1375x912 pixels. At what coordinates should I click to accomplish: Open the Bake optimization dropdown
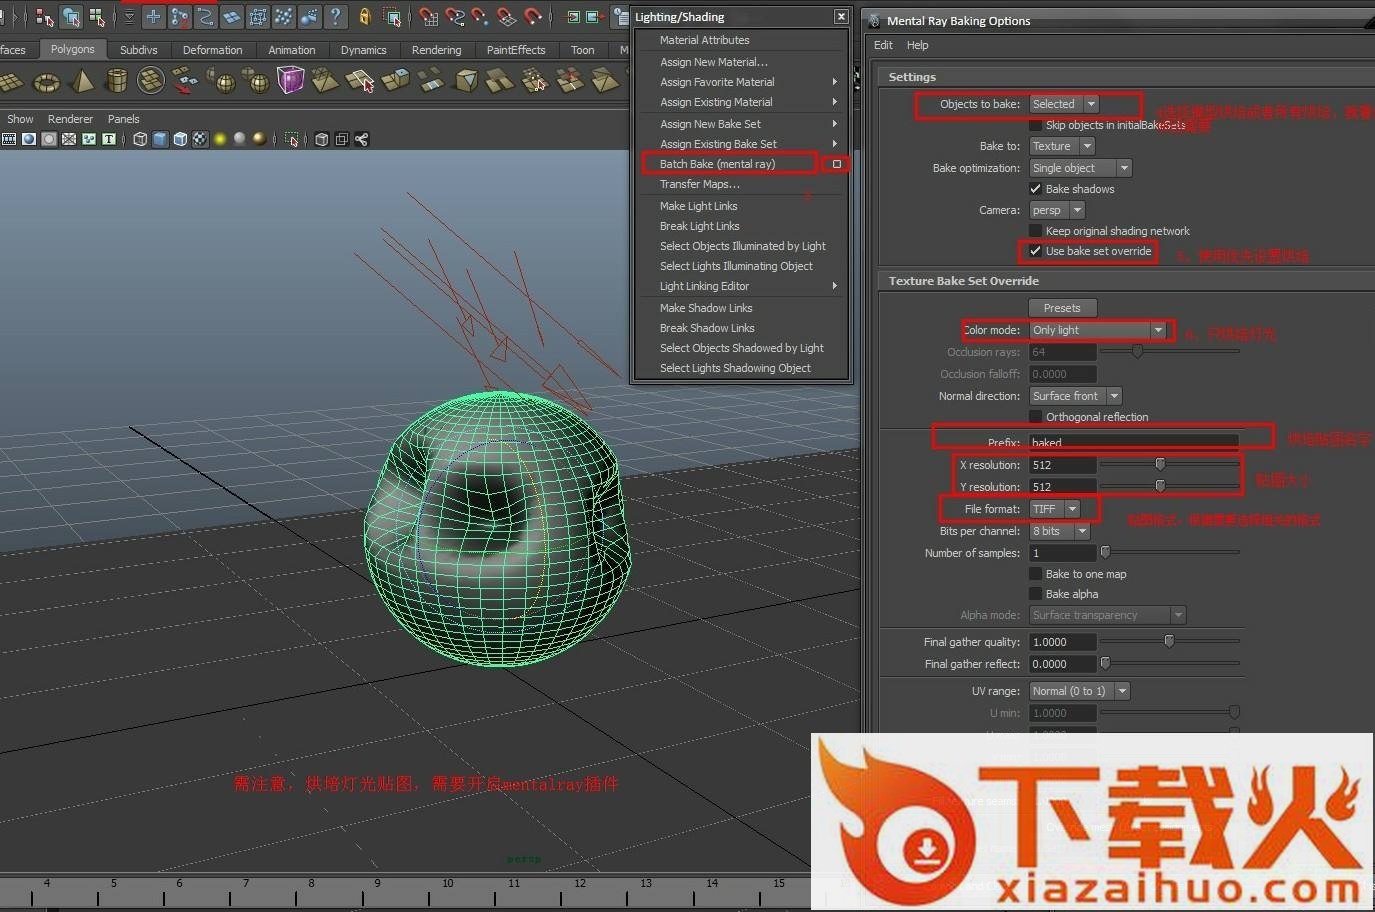click(1080, 168)
